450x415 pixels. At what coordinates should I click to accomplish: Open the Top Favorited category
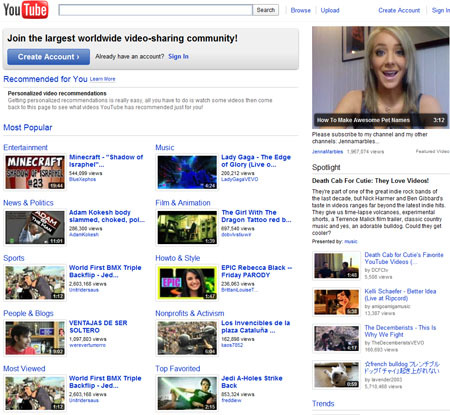[x=178, y=369]
